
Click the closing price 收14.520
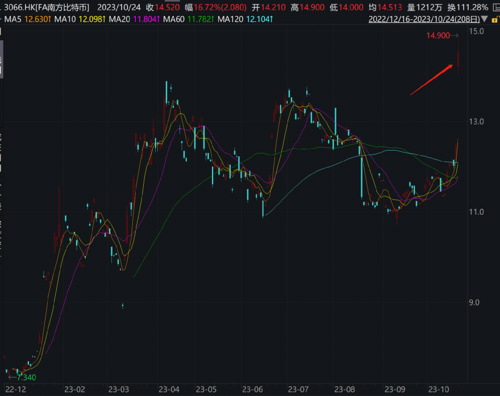163,7
